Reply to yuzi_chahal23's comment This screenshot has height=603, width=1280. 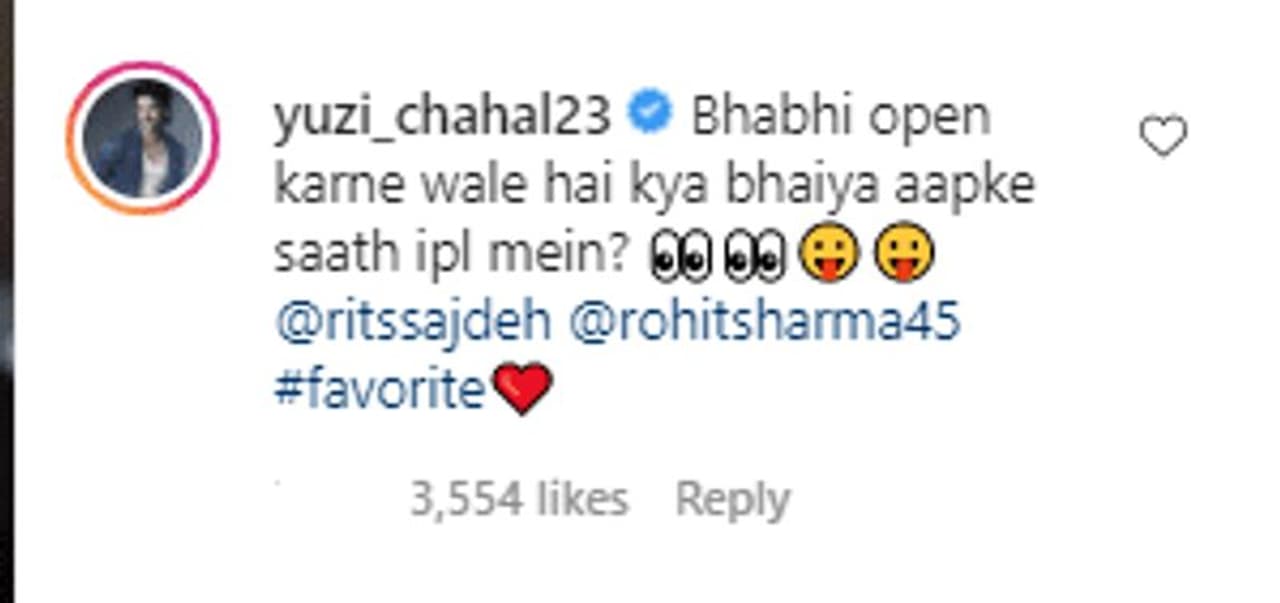tap(732, 498)
